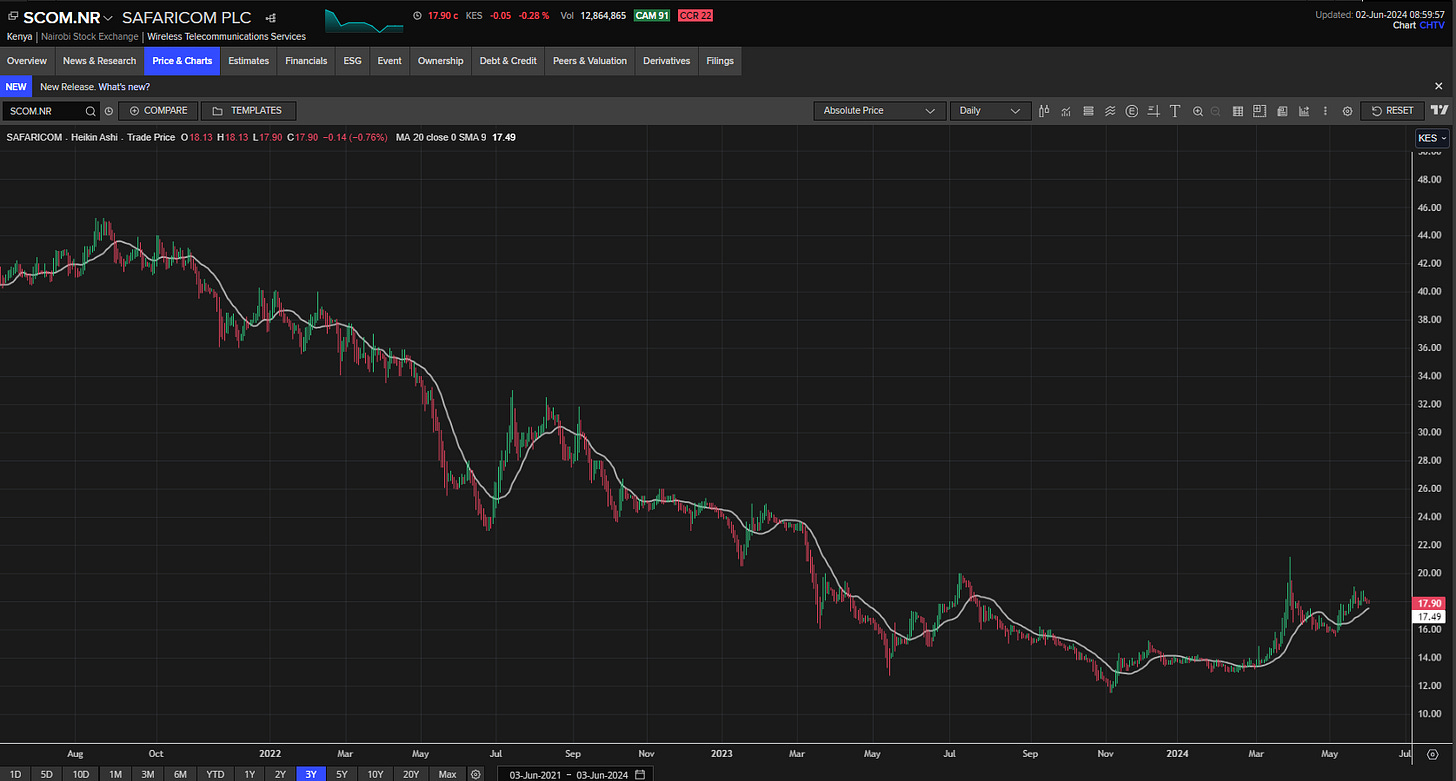Click the search magnifier in SCOM.NR field
The height and width of the screenshot is (781, 1456).
click(x=90, y=111)
